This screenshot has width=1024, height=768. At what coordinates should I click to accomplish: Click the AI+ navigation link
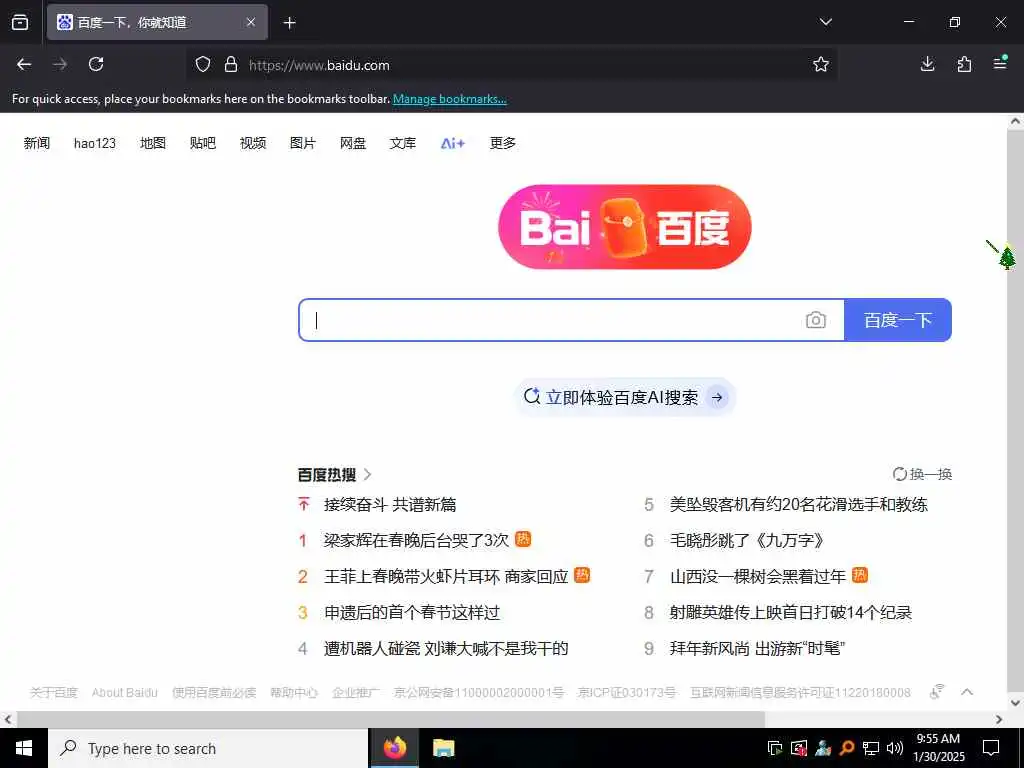pos(453,143)
